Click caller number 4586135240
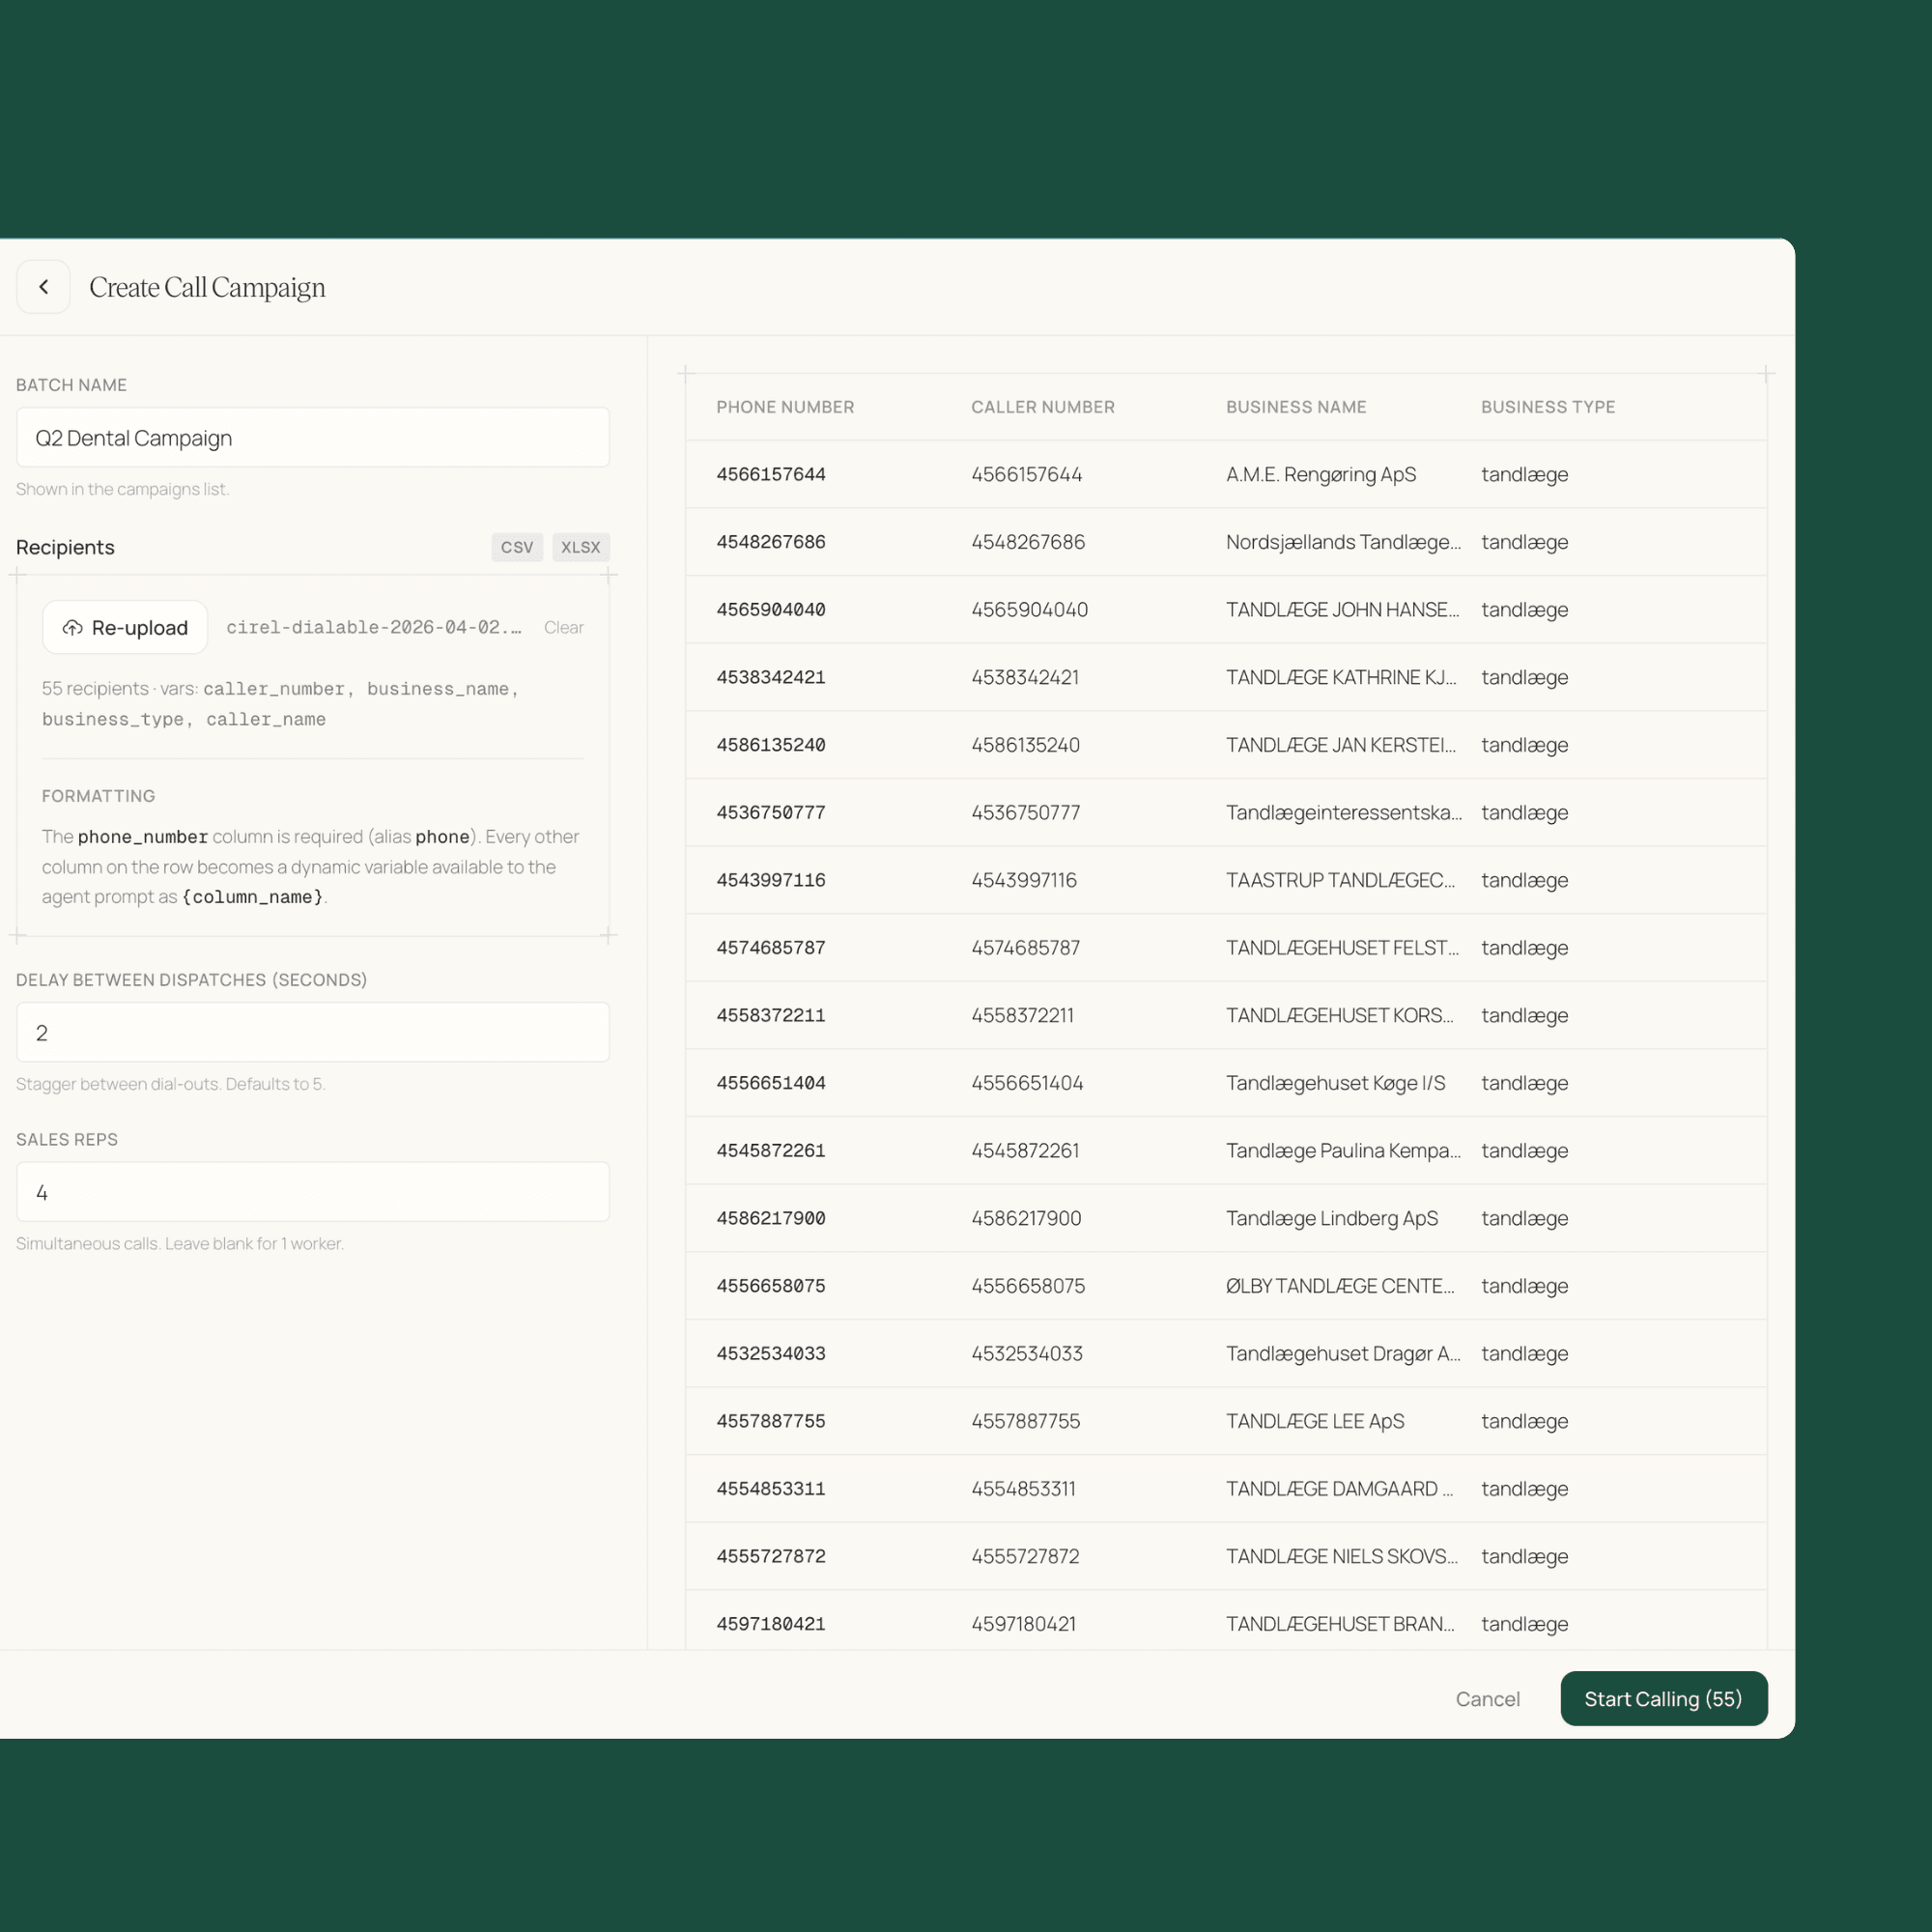 [x=1025, y=745]
